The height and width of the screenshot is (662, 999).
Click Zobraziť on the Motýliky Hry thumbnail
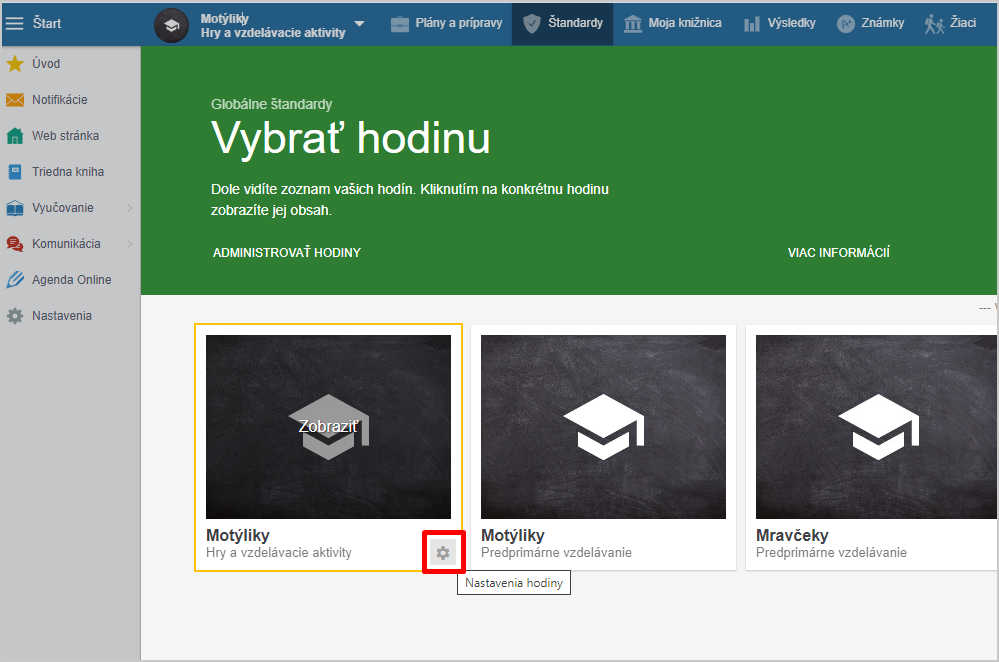(x=328, y=426)
